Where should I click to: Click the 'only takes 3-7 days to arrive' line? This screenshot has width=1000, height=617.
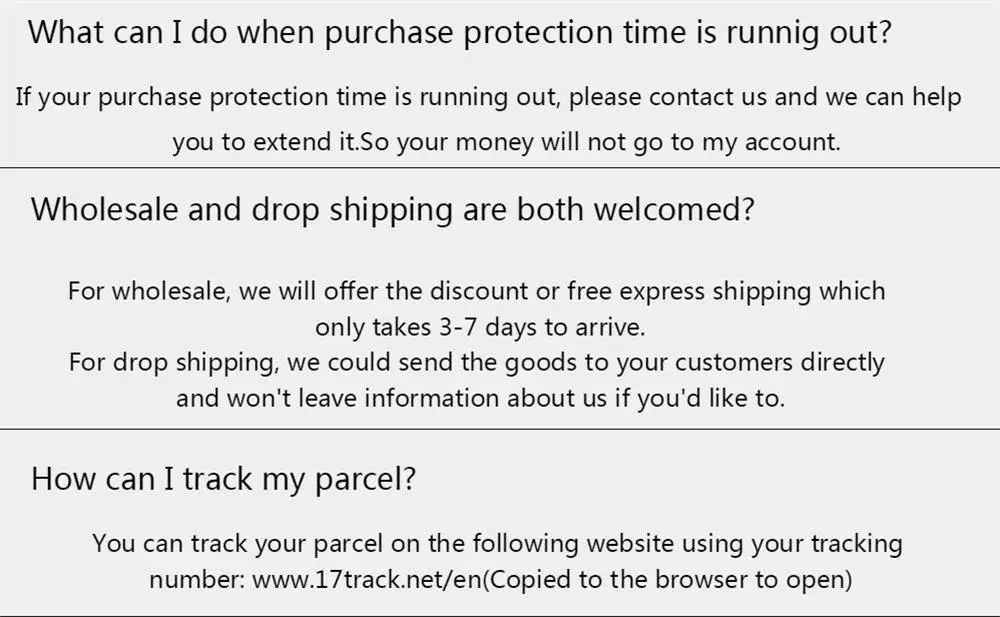480,327
